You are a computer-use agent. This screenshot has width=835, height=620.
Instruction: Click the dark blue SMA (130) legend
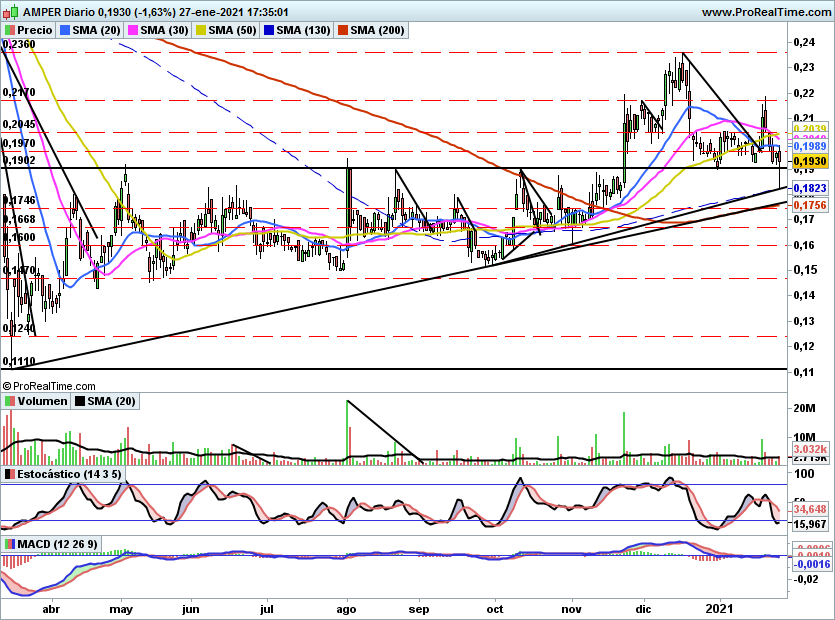coord(296,31)
